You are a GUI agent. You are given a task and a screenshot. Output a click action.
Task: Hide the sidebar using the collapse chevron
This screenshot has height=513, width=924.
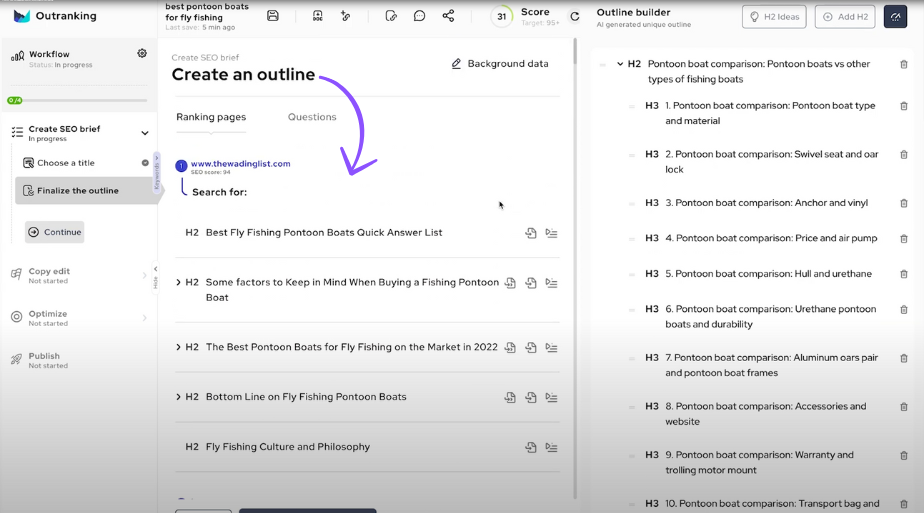pos(156,269)
